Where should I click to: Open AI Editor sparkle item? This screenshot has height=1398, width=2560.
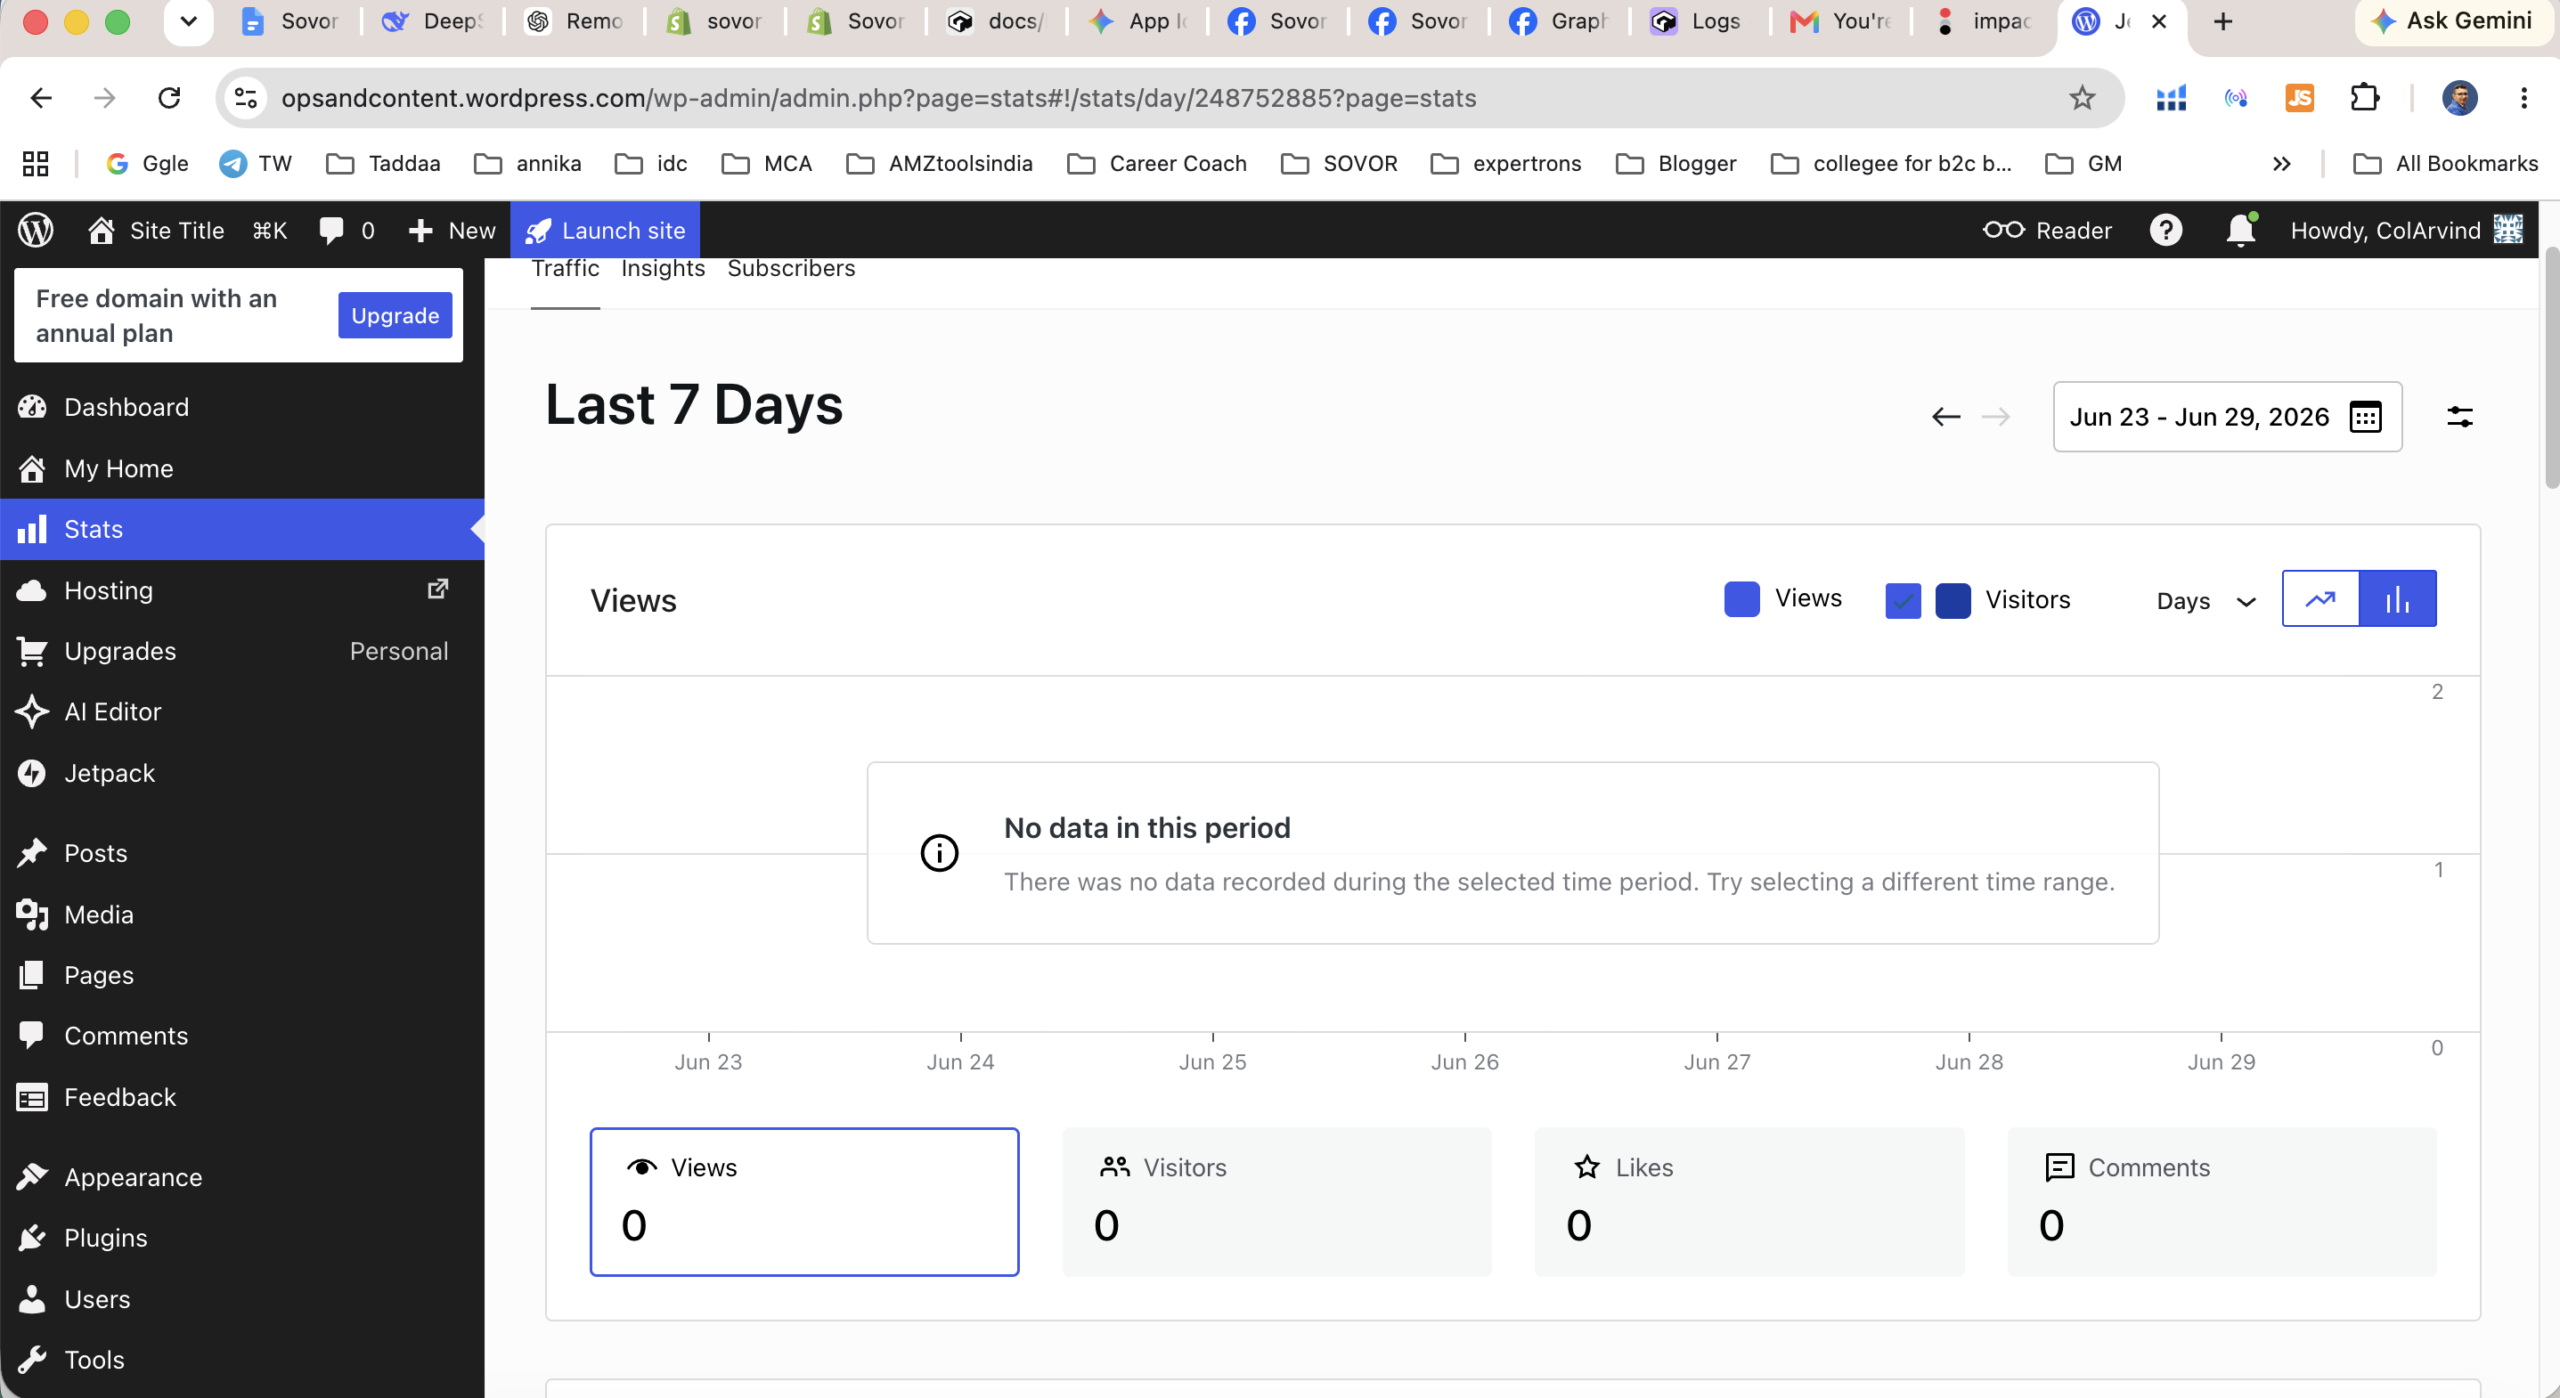click(x=242, y=712)
